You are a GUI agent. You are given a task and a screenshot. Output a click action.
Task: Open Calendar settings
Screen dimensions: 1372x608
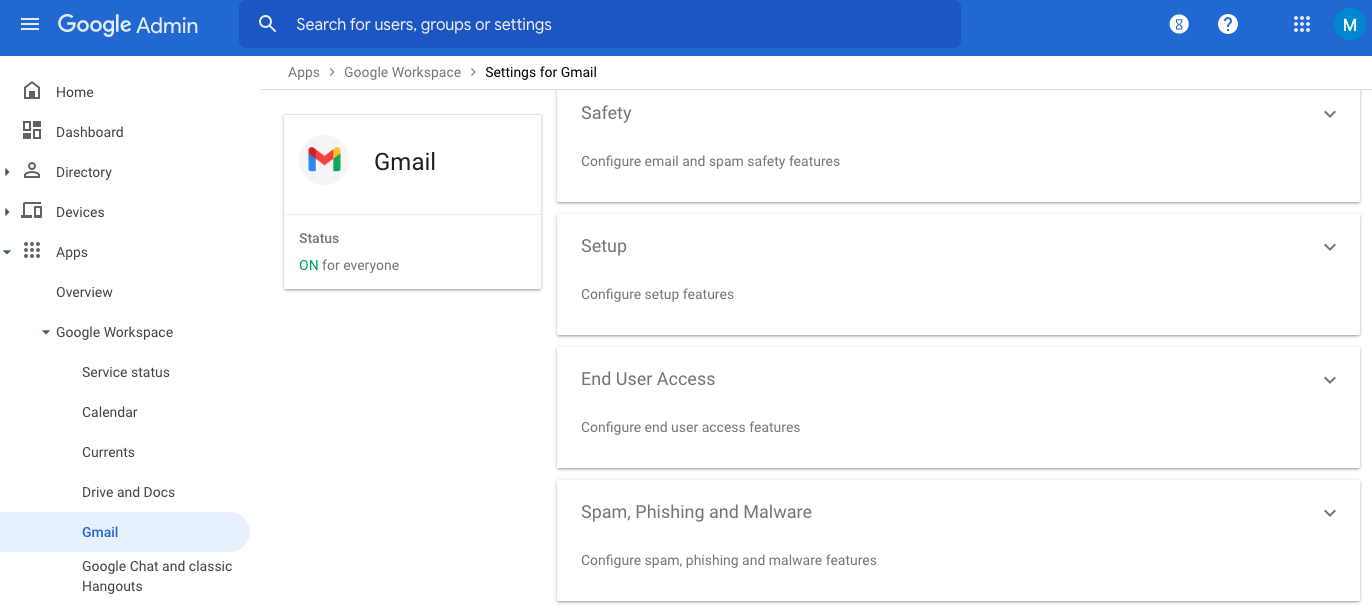110,412
